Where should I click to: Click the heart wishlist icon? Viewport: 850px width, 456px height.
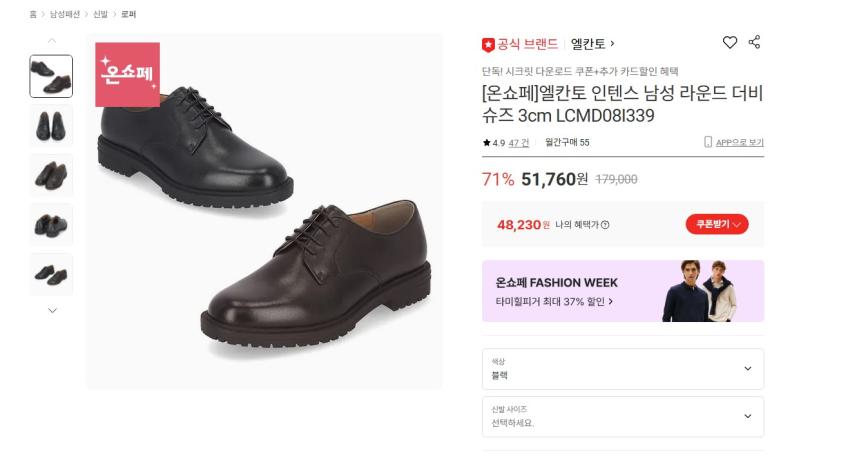click(730, 42)
